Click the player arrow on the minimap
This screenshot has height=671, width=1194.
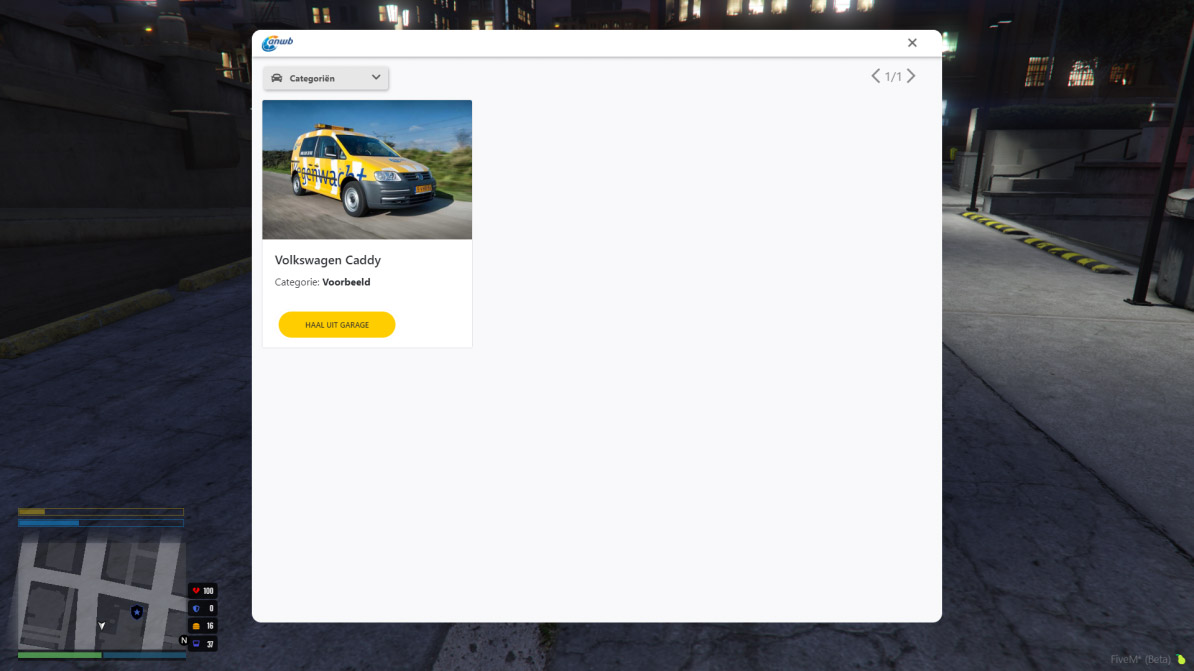tap(101, 625)
